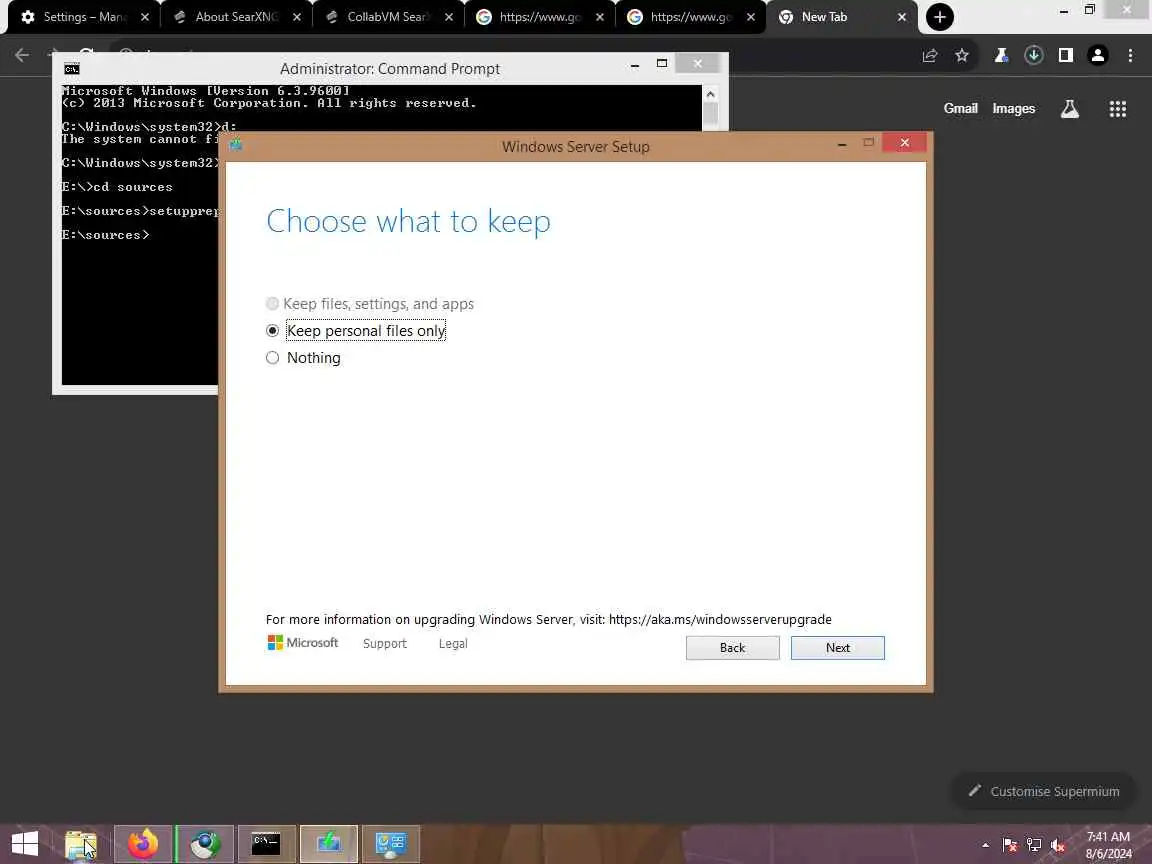1152x864 pixels.
Task: Open Gmail link on new tab page
Action: 960,108
